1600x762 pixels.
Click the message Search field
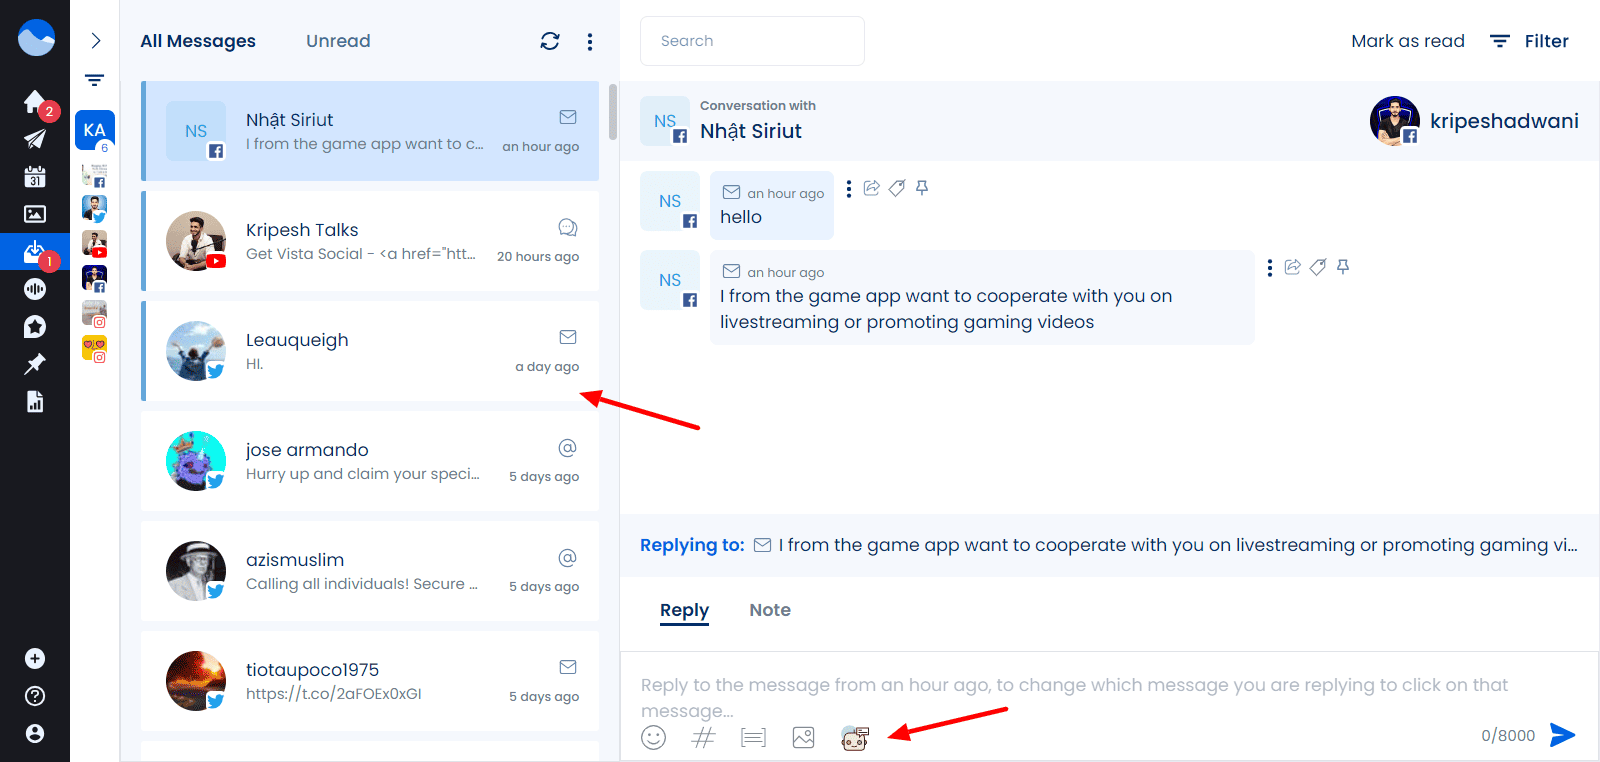pyautogui.click(x=752, y=41)
